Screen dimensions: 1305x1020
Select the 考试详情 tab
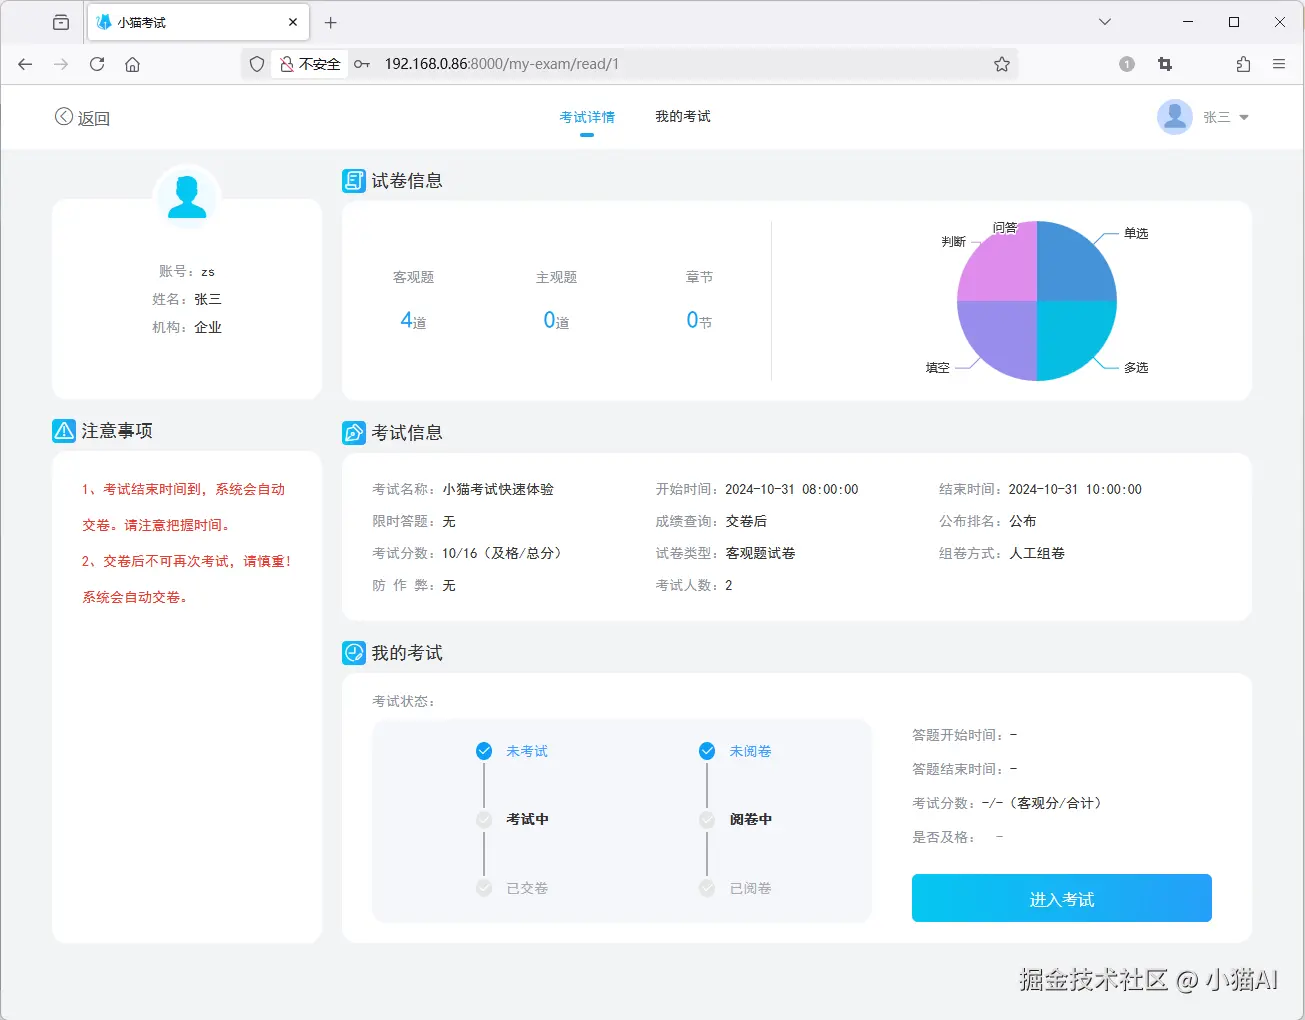coord(585,116)
